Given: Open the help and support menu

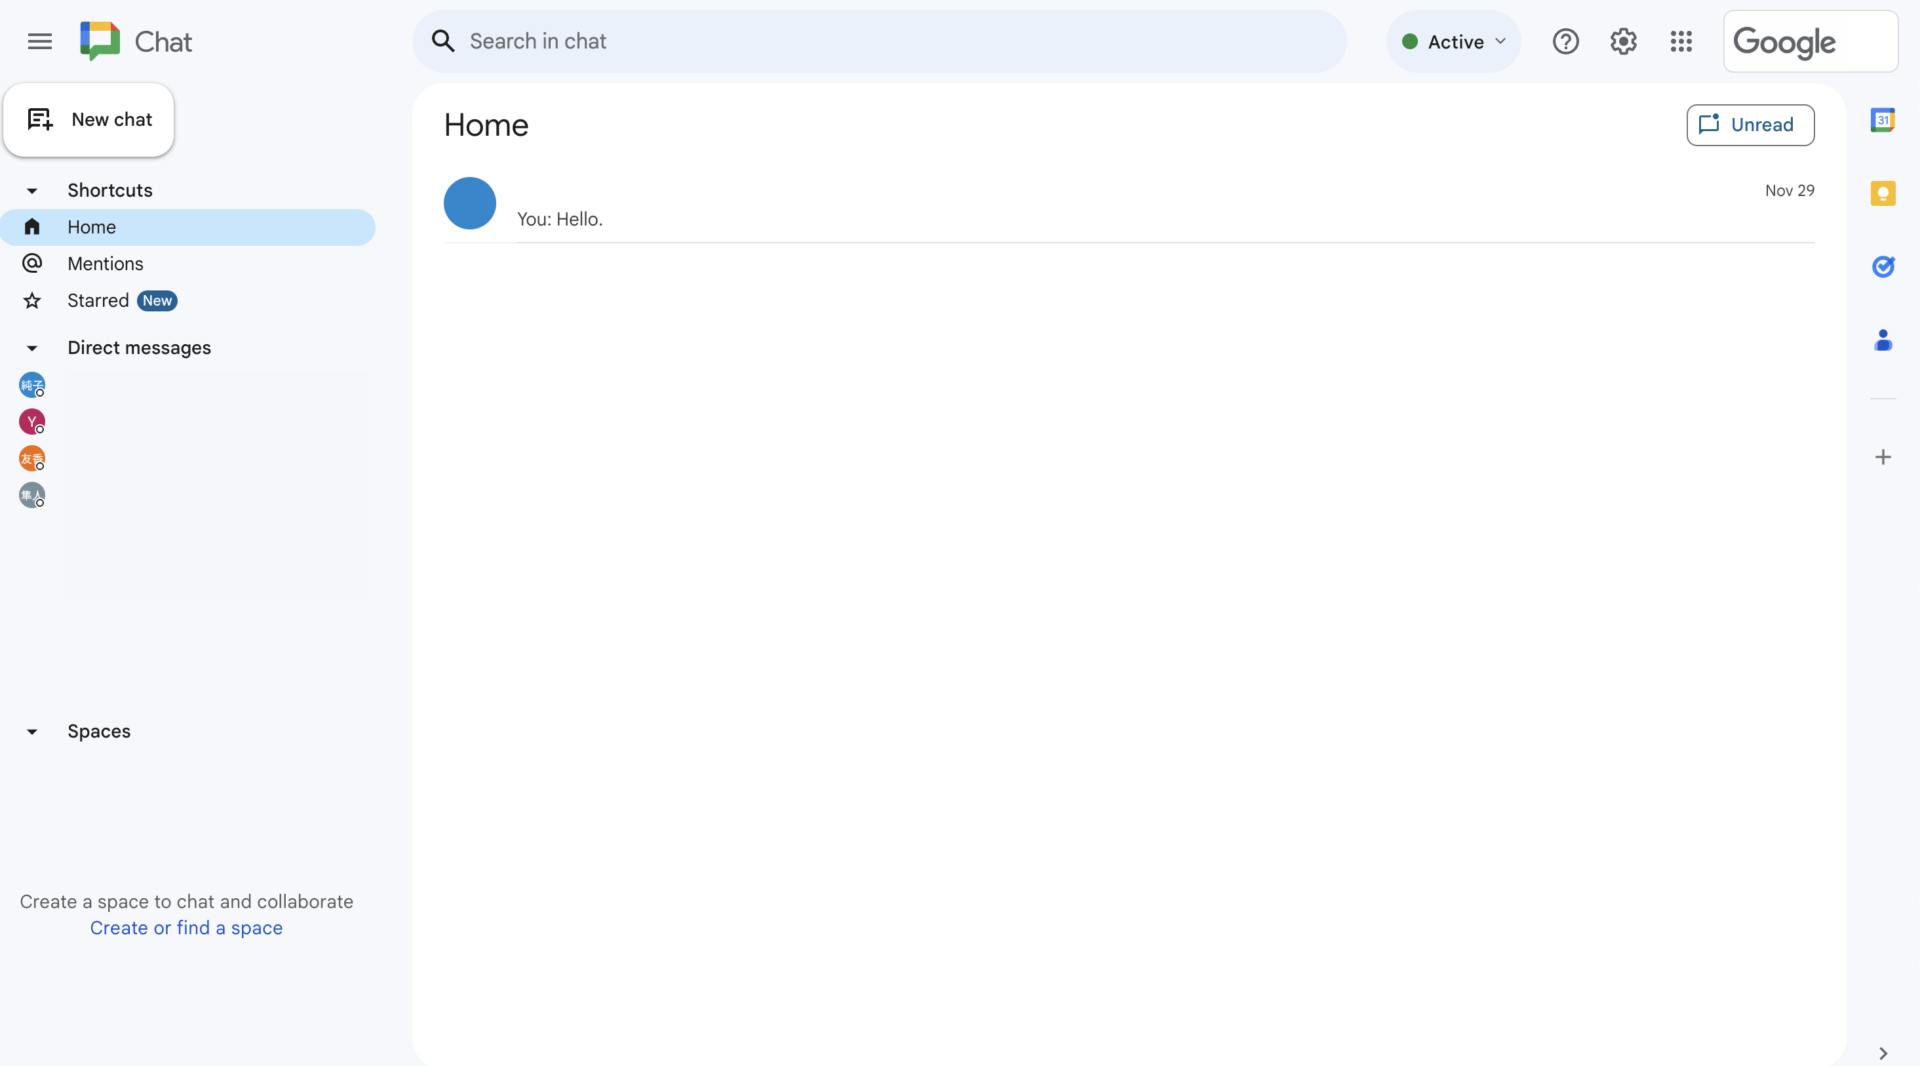Looking at the screenshot, I should 1565,41.
